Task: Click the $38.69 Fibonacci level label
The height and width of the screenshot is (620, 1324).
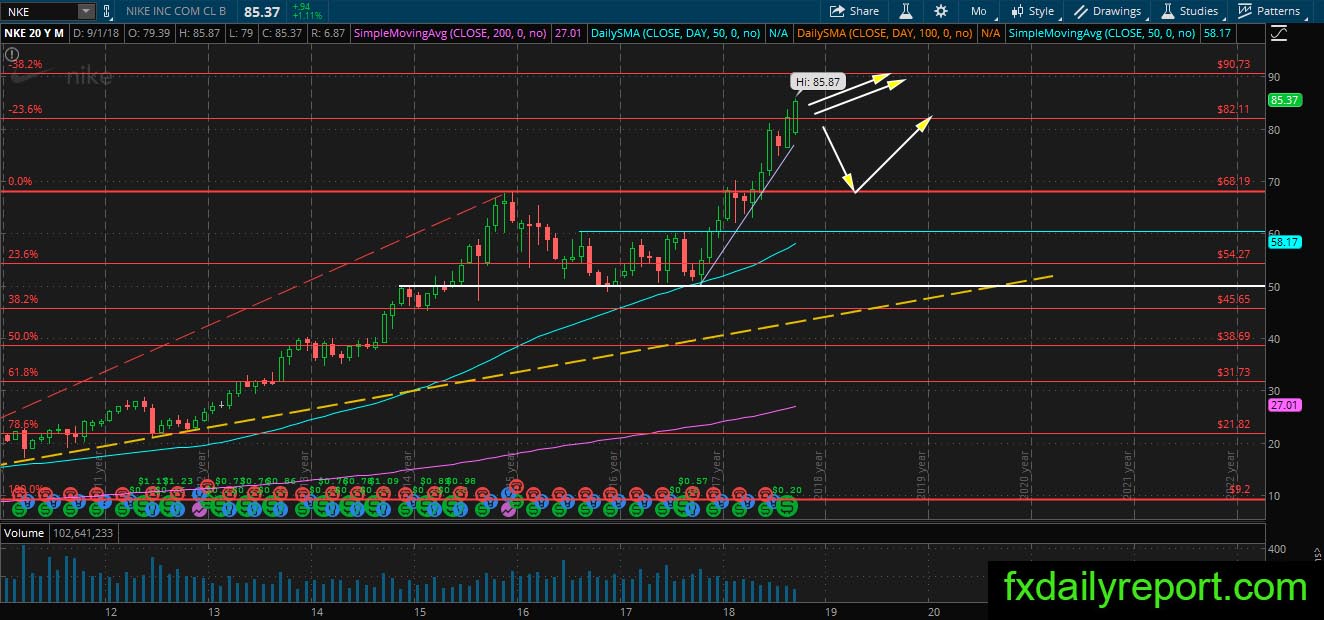Action: (1234, 337)
